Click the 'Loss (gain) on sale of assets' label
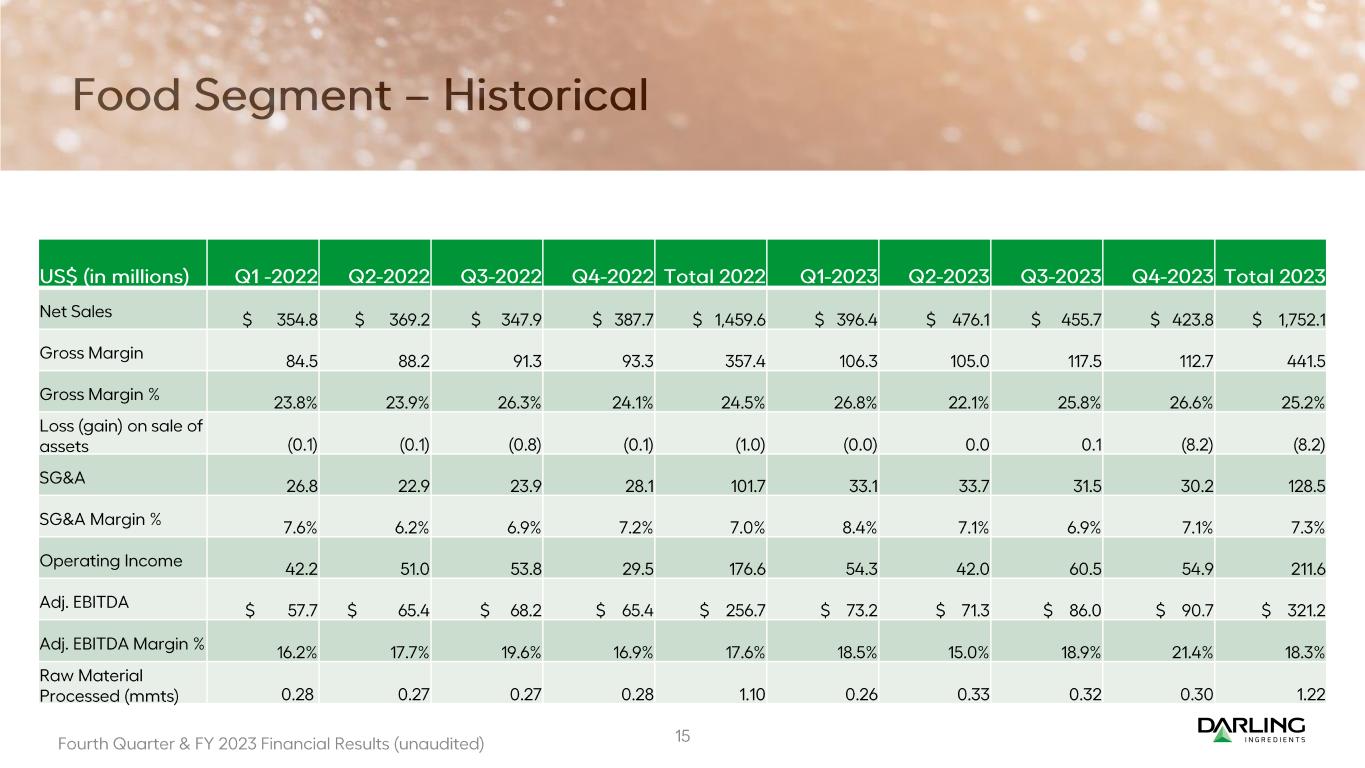The image size is (1365, 768). (x=121, y=435)
